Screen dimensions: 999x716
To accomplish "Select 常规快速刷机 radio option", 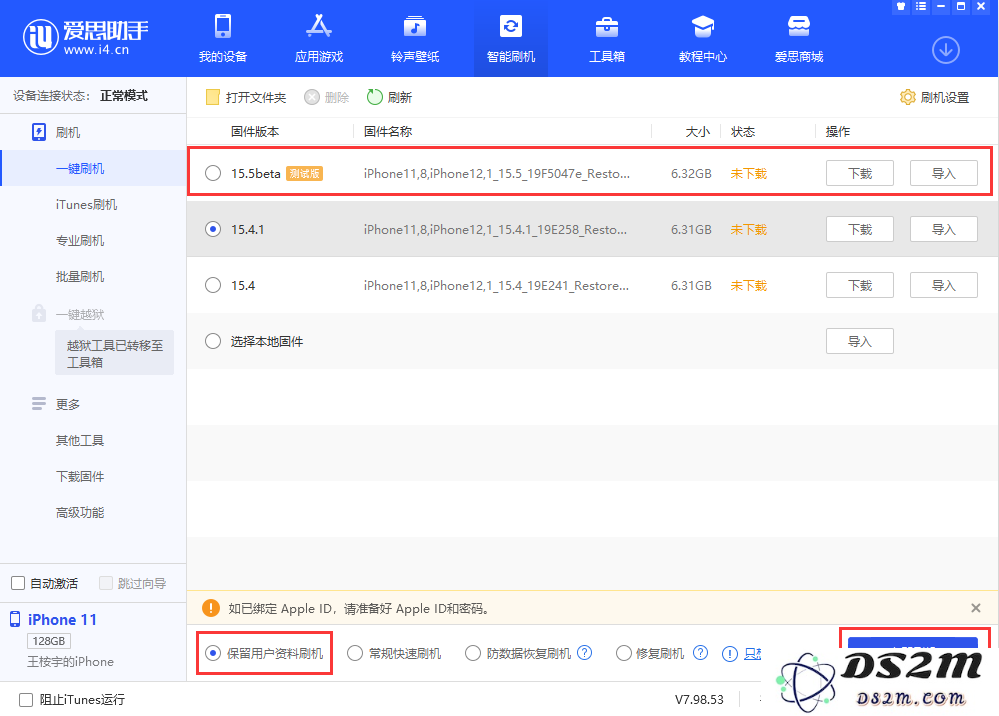I will (355, 653).
